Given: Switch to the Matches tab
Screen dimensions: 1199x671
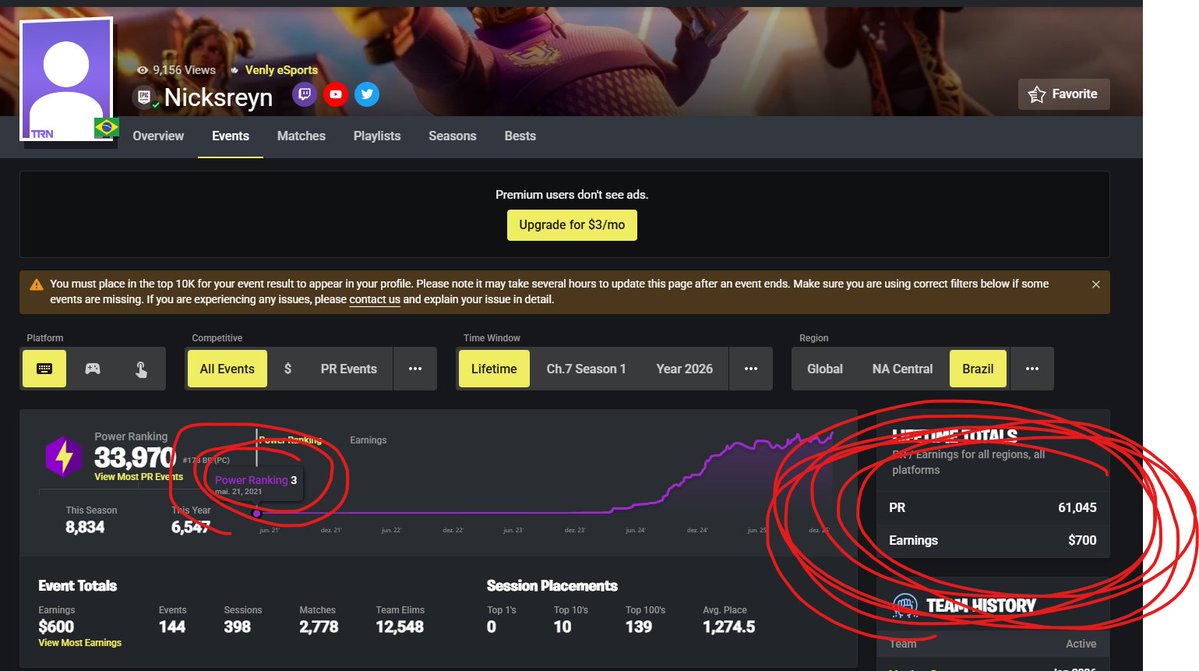Looking at the screenshot, I should (301, 136).
